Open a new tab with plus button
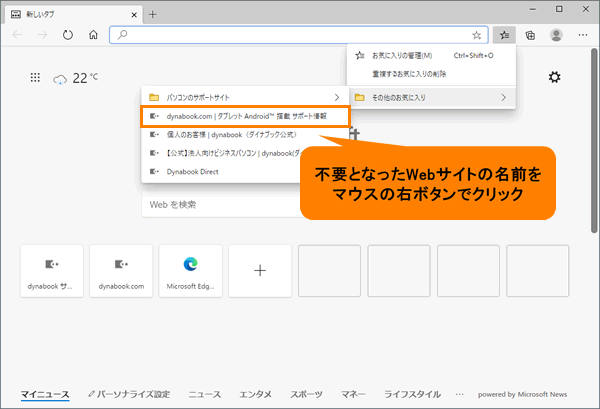 [153, 15]
